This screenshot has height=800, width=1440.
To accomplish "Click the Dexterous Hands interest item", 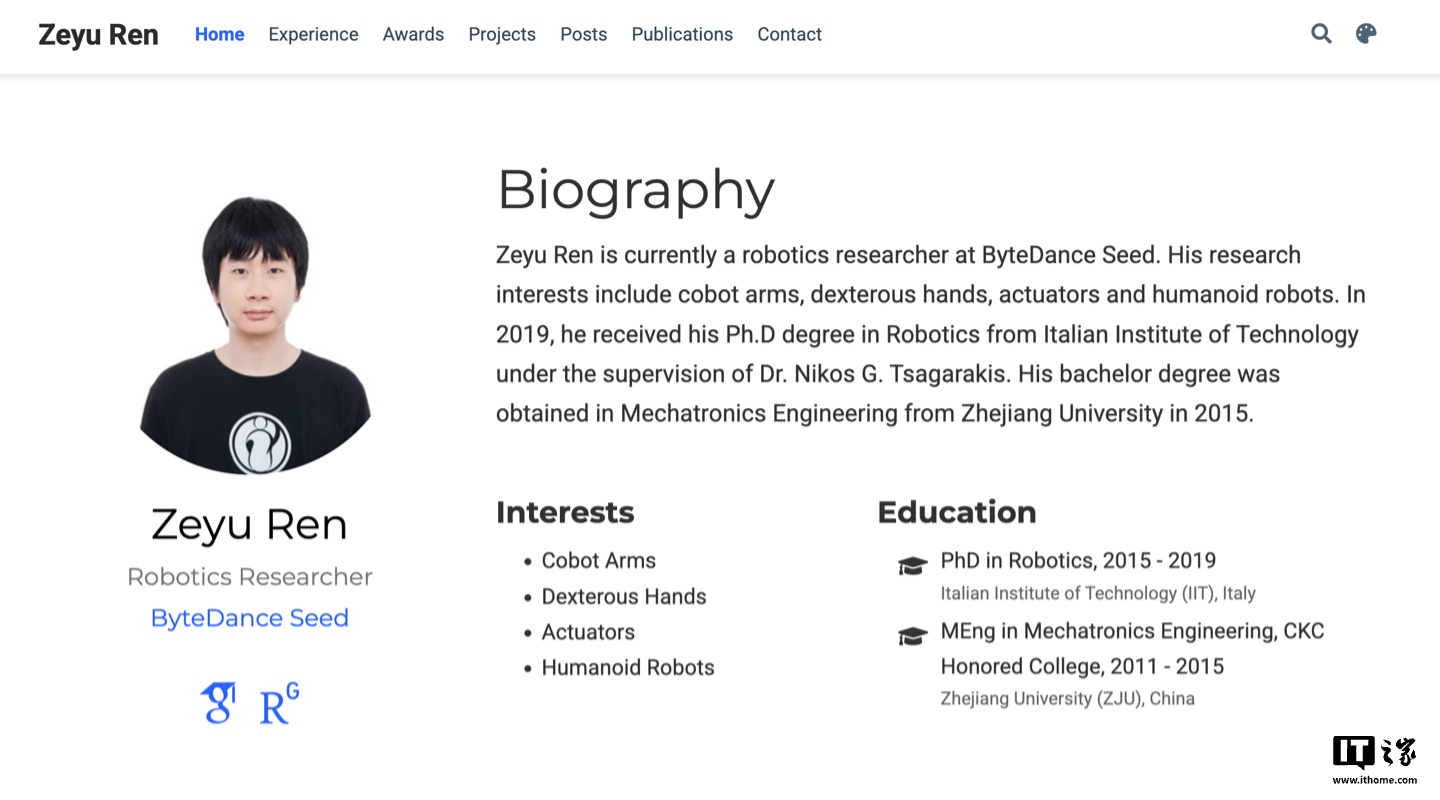I will tap(623, 596).
